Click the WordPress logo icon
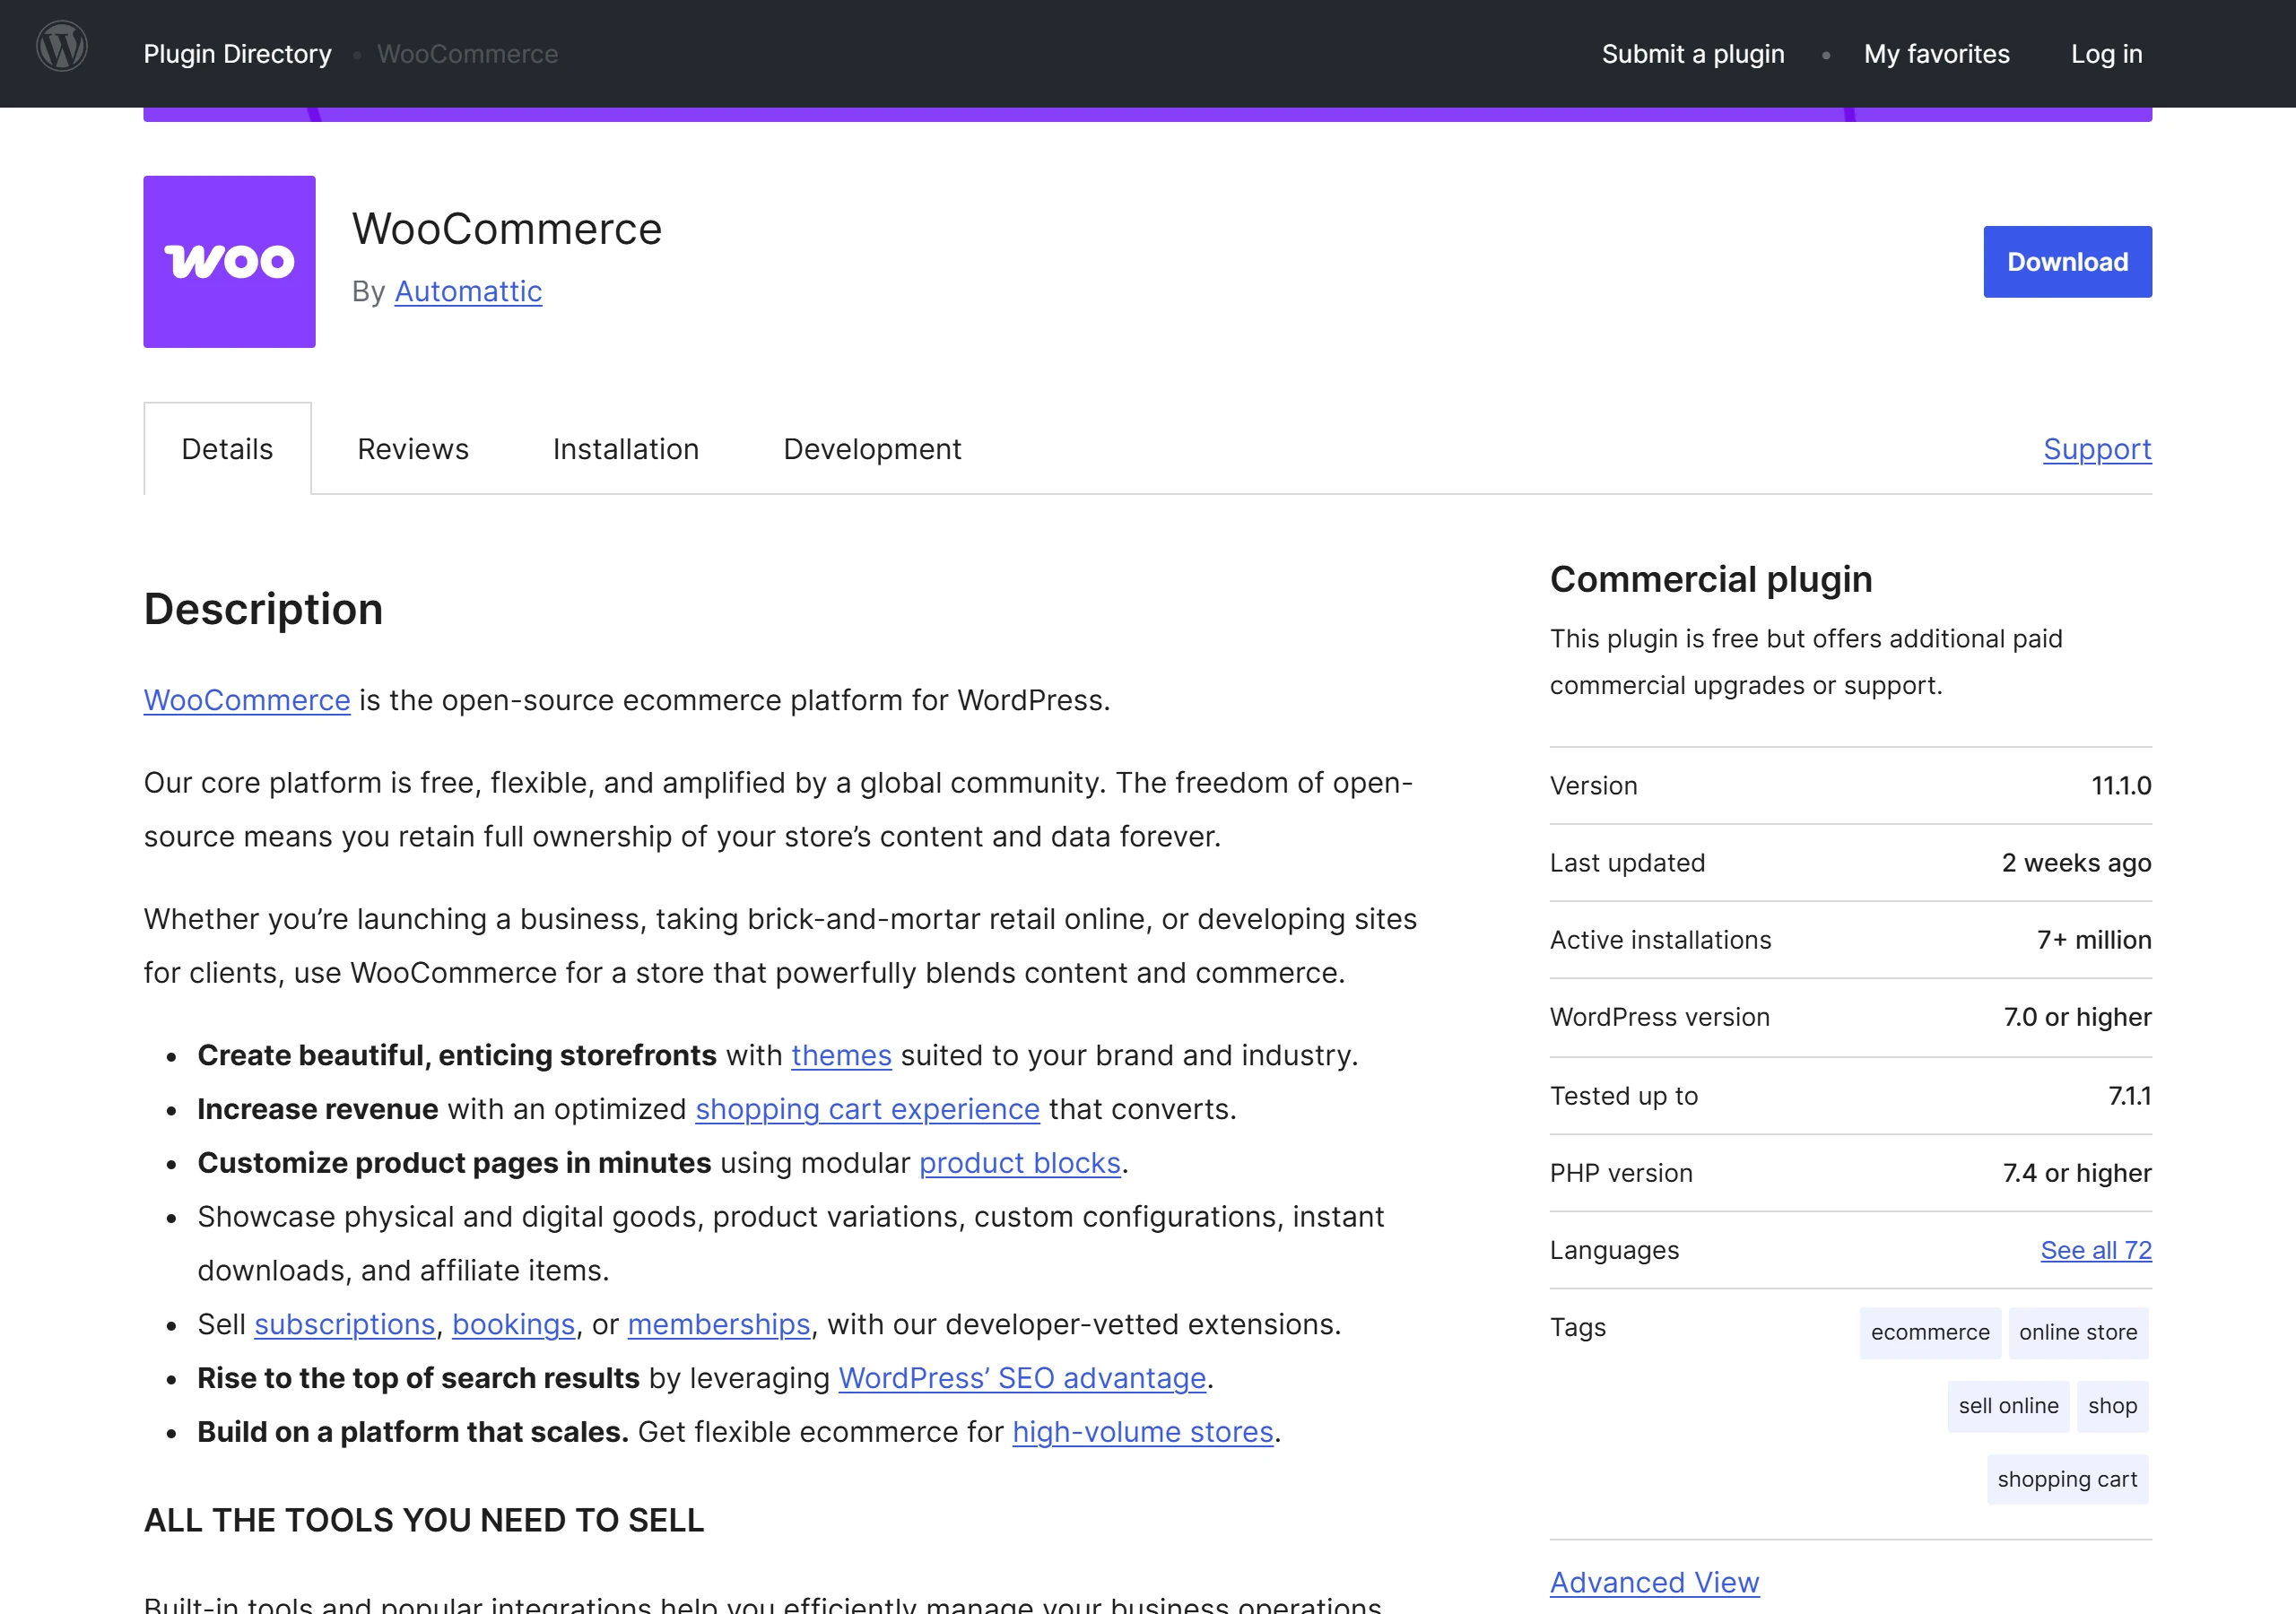 click(62, 46)
